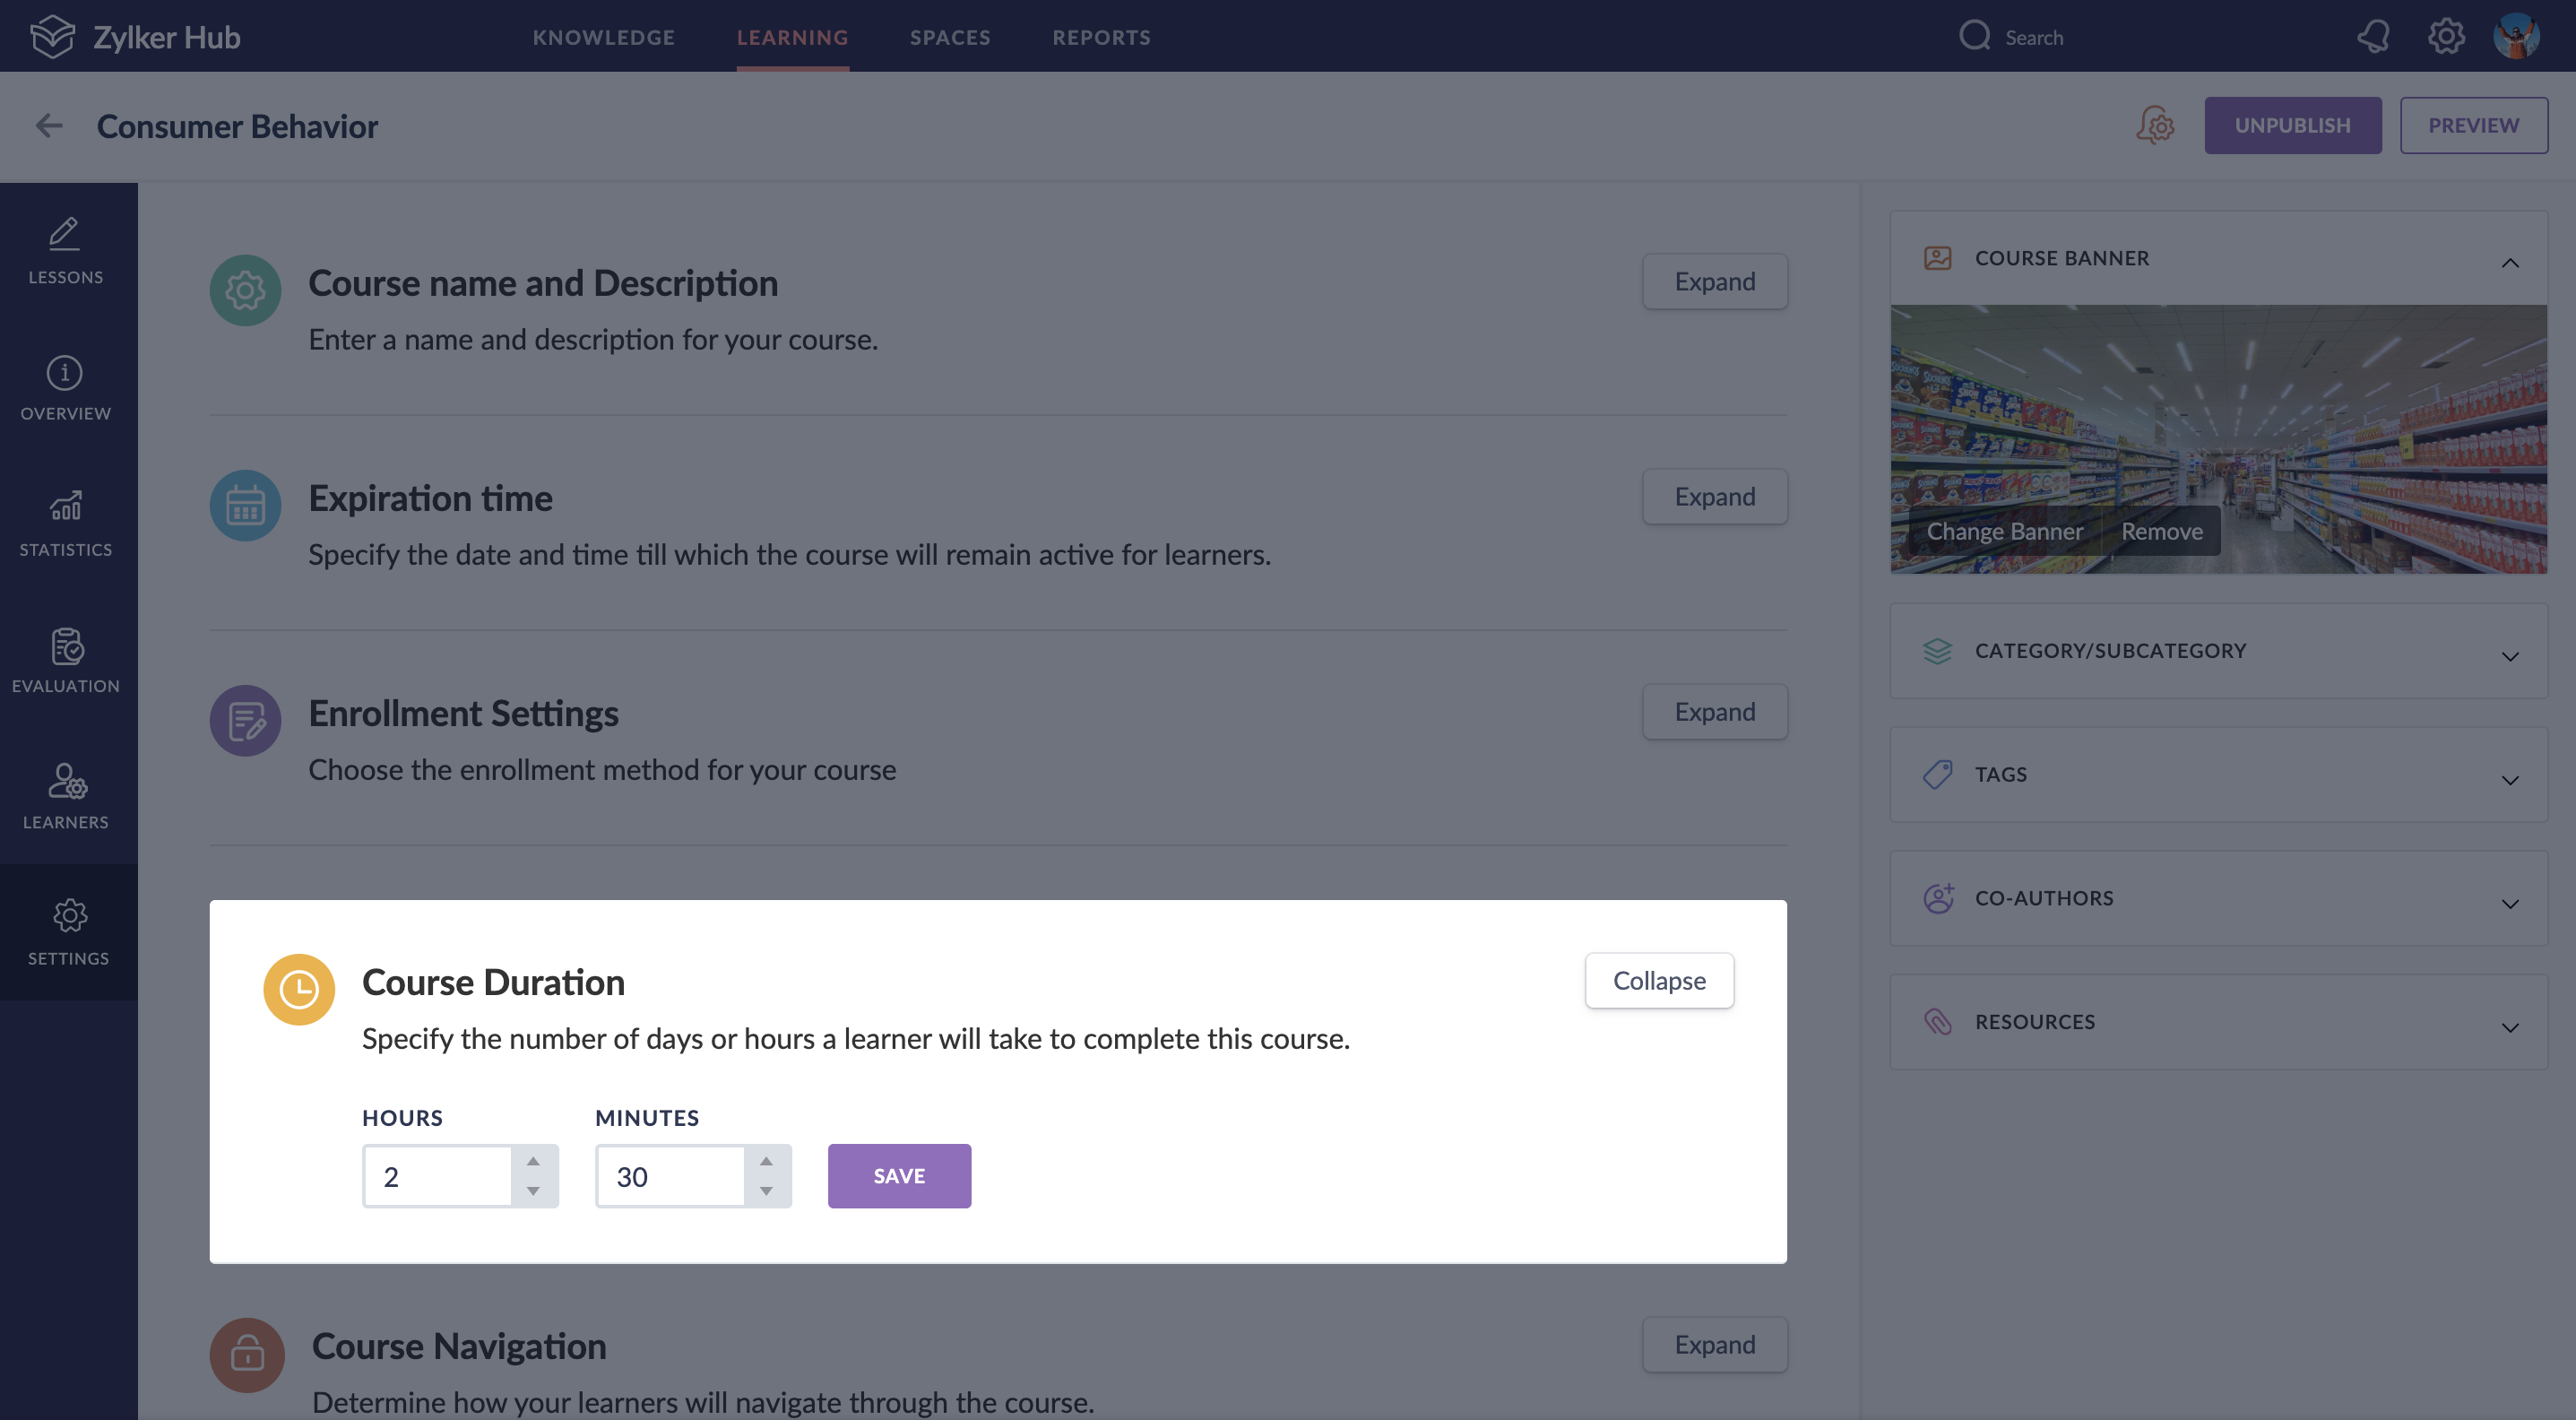Increase minutes with the up stepper arrow
This screenshot has height=1420, width=2576.
(766, 1161)
